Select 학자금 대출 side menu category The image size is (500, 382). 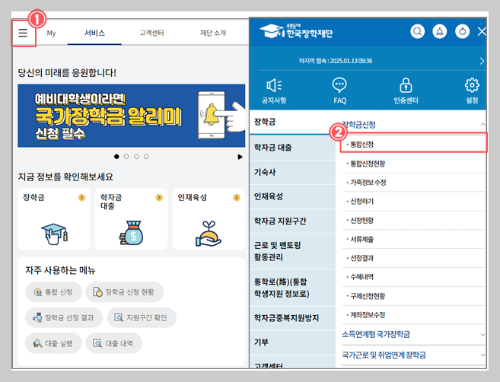point(293,147)
